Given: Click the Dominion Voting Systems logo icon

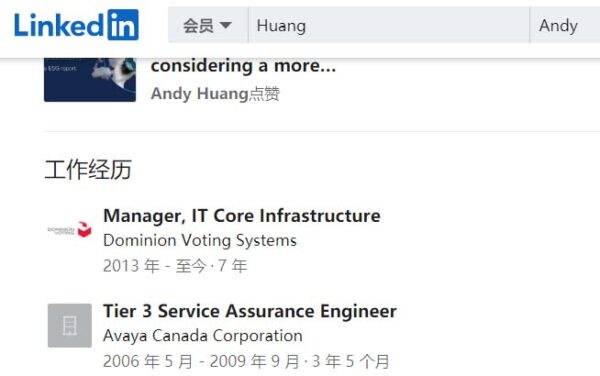Looking at the screenshot, I should (x=70, y=230).
